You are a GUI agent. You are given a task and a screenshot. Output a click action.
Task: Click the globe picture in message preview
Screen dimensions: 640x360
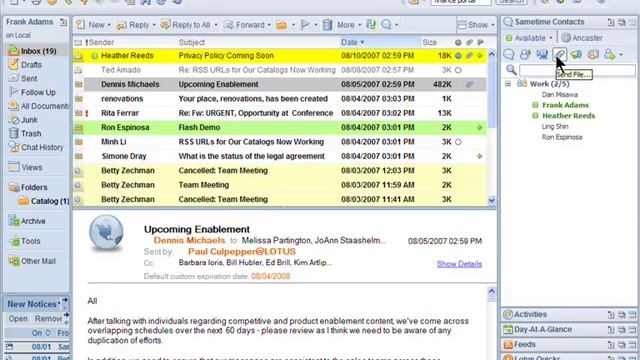pyautogui.click(x=106, y=232)
